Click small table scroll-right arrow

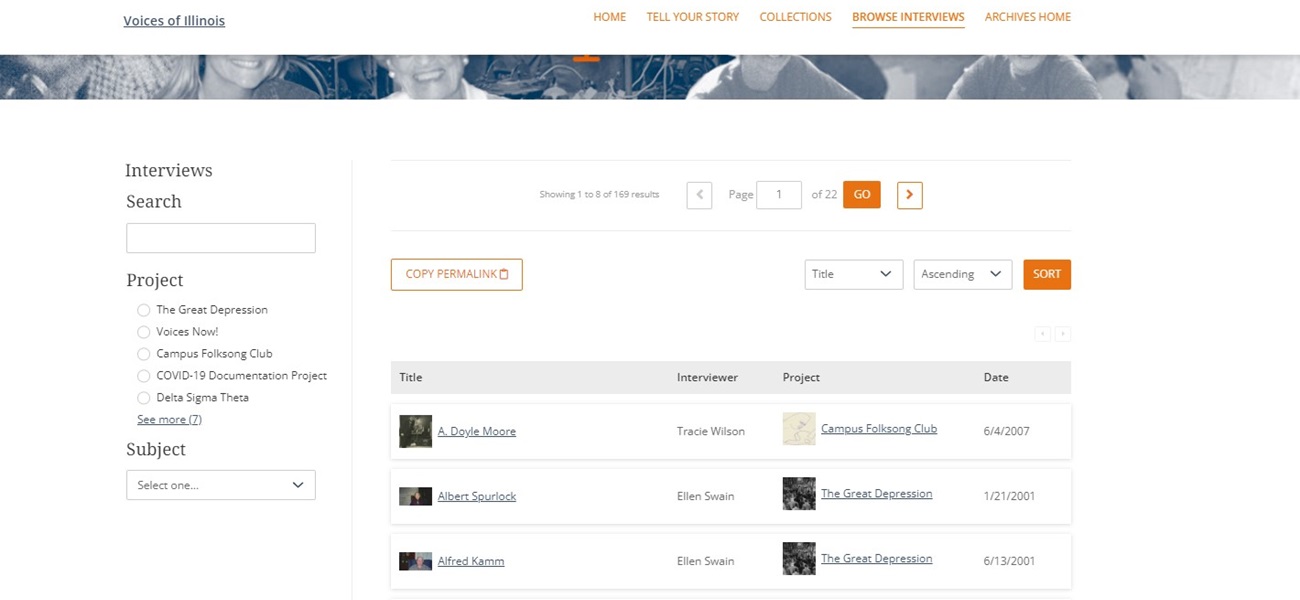[x=1062, y=334]
